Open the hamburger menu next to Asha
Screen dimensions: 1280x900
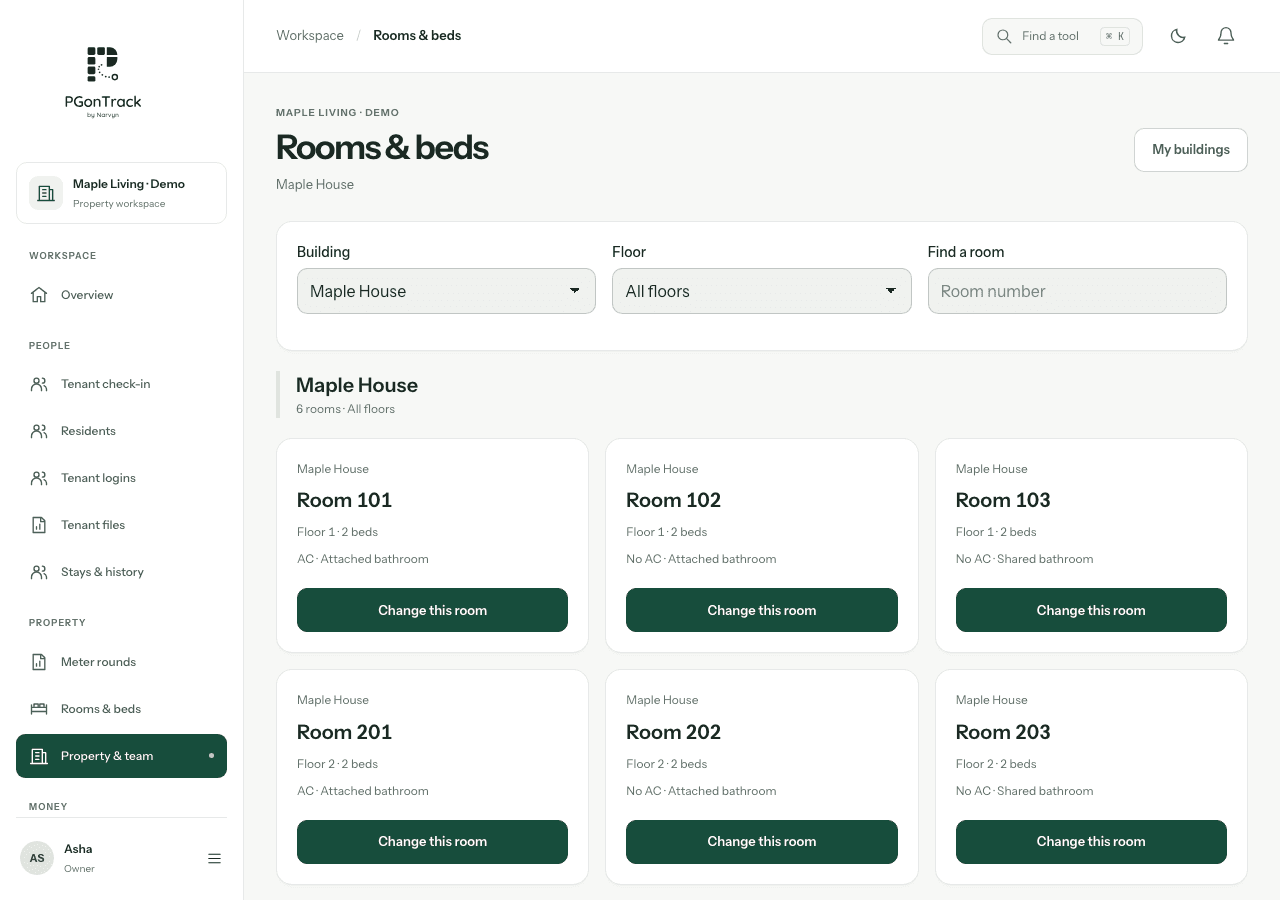pos(214,858)
